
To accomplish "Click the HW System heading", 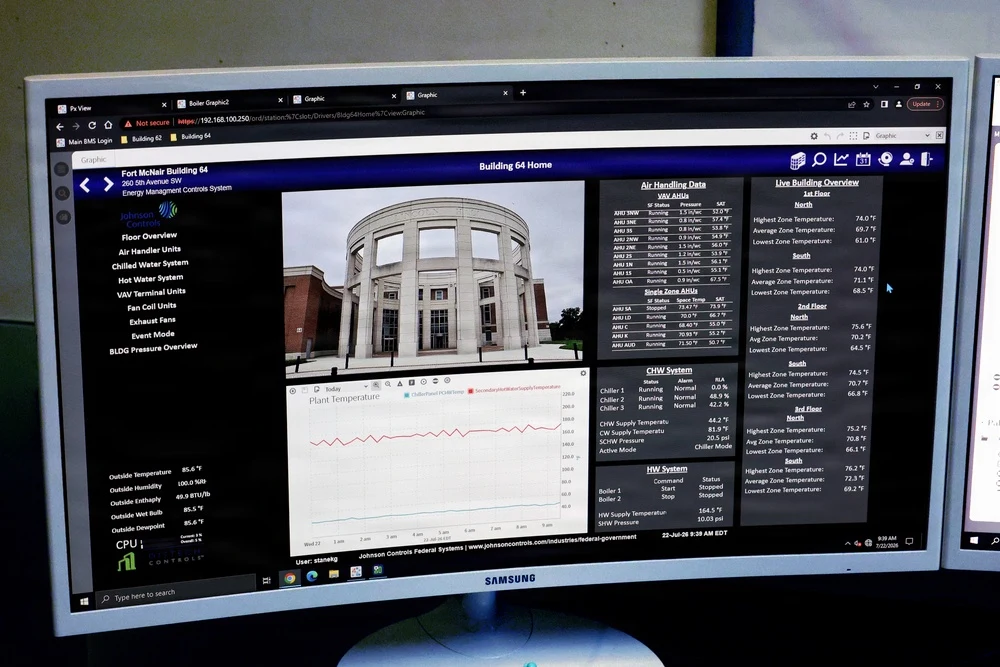I will [667, 469].
